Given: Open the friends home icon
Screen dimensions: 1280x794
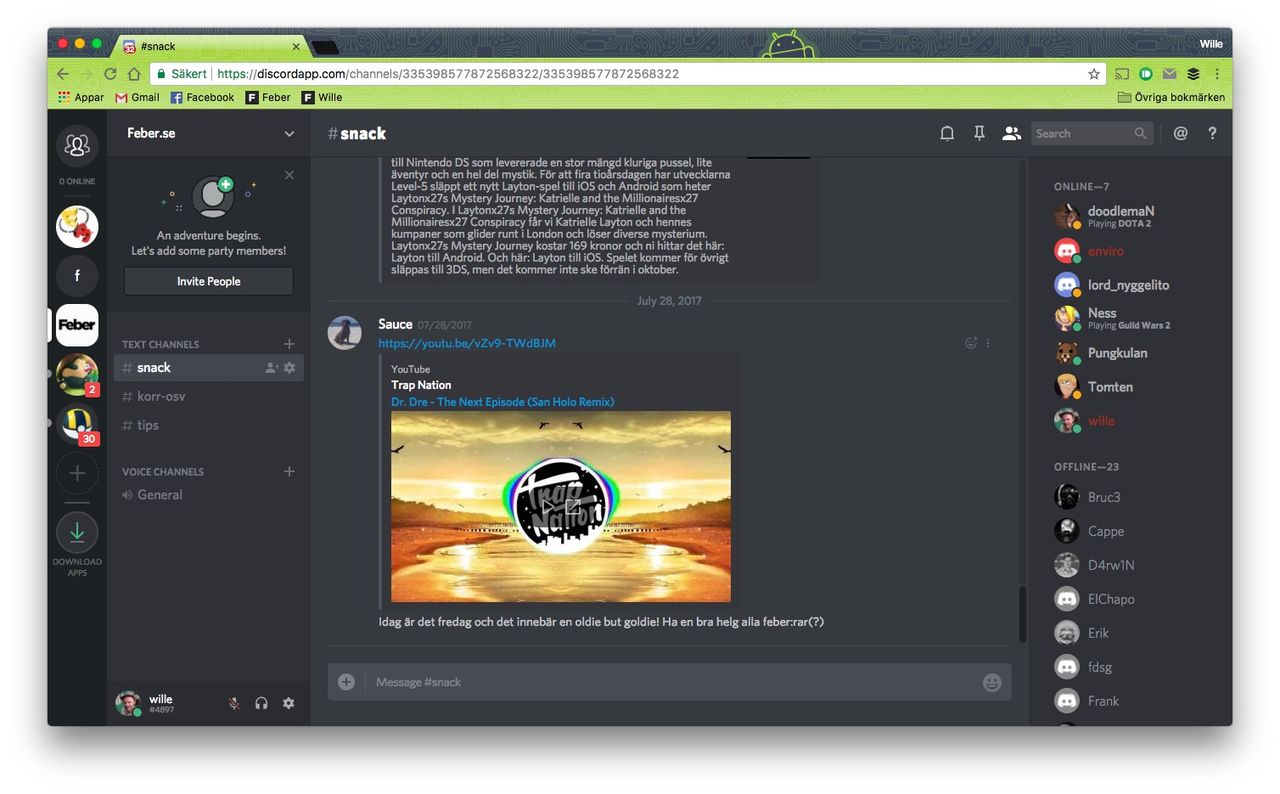Looking at the screenshot, I should (x=77, y=146).
